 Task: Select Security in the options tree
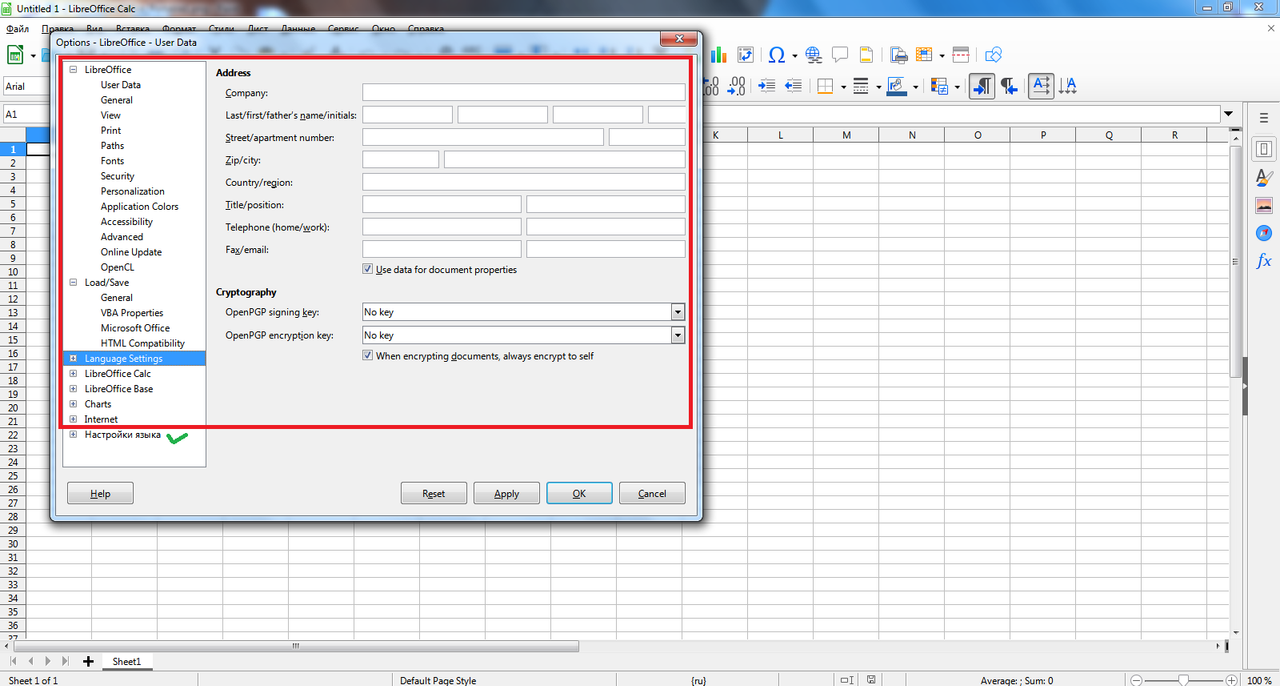pyautogui.click(x=117, y=176)
